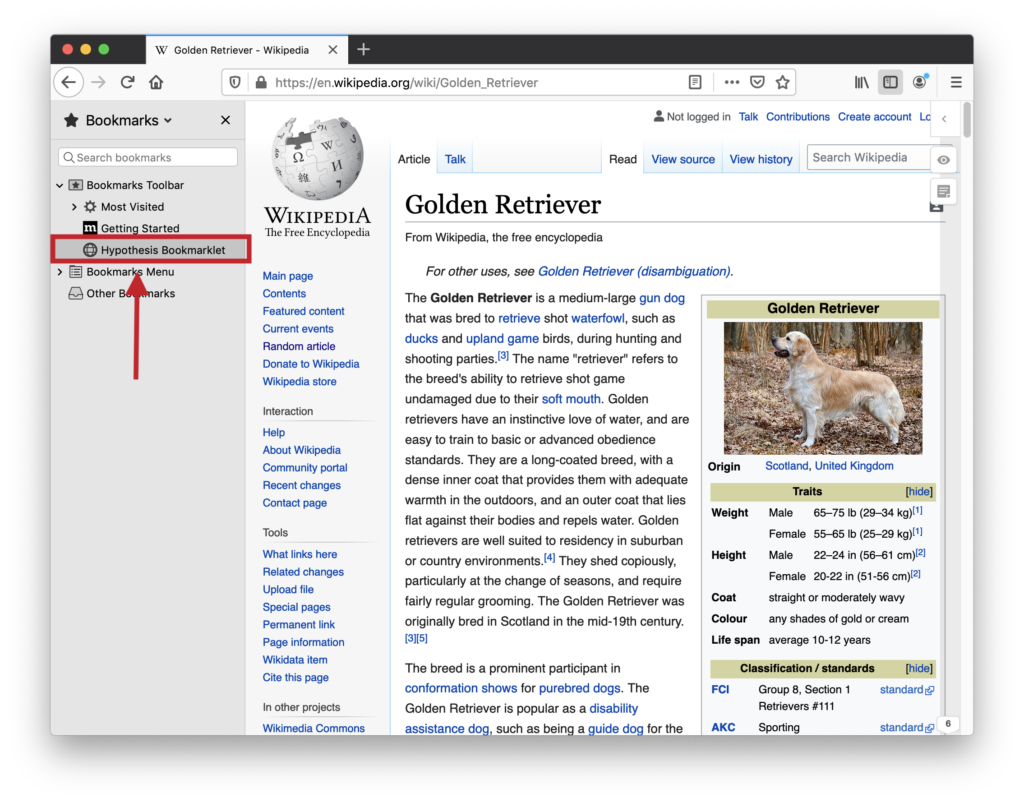Open the Firefox hamburger menu

(x=956, y=82)
